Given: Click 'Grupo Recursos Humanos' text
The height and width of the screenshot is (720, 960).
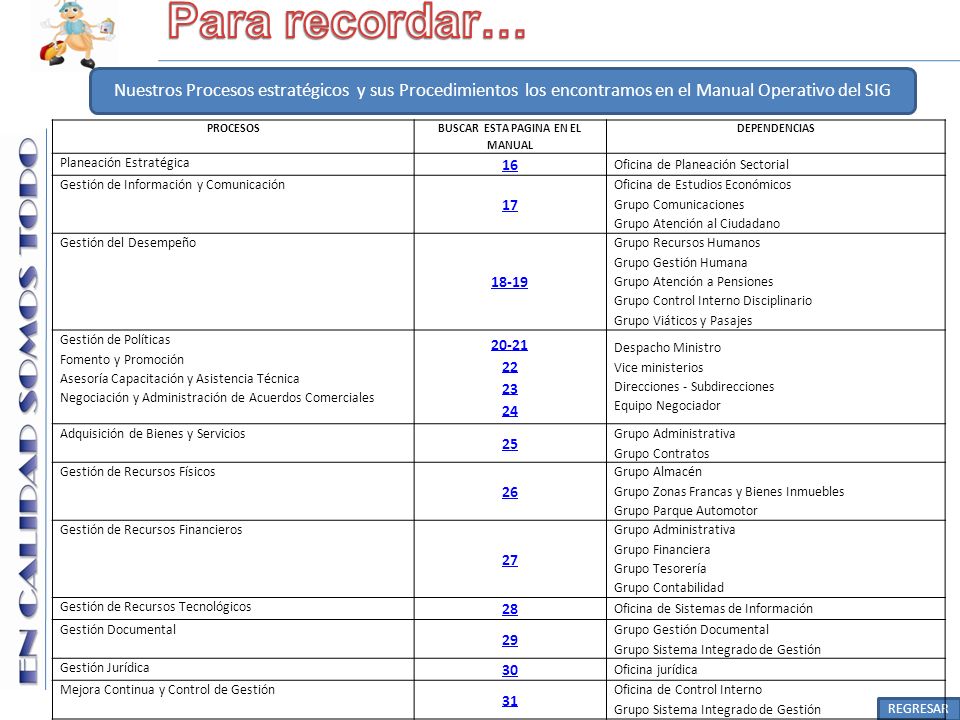Looking at the screenshot, I should pos(687,243).
